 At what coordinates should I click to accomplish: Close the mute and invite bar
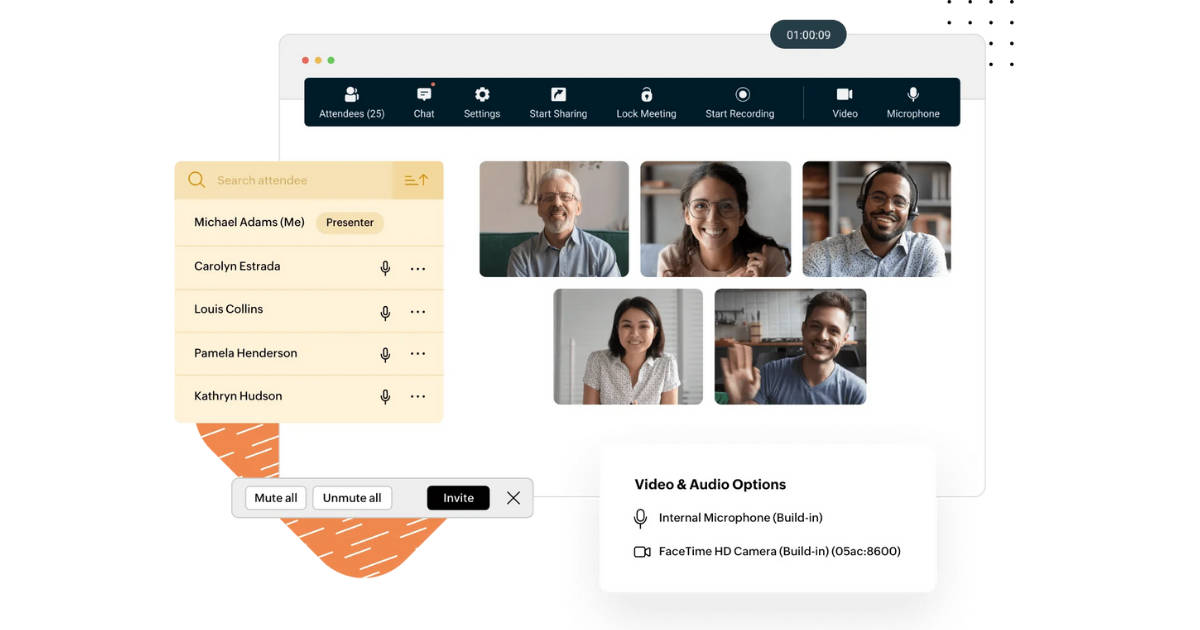tap(513, 498)
